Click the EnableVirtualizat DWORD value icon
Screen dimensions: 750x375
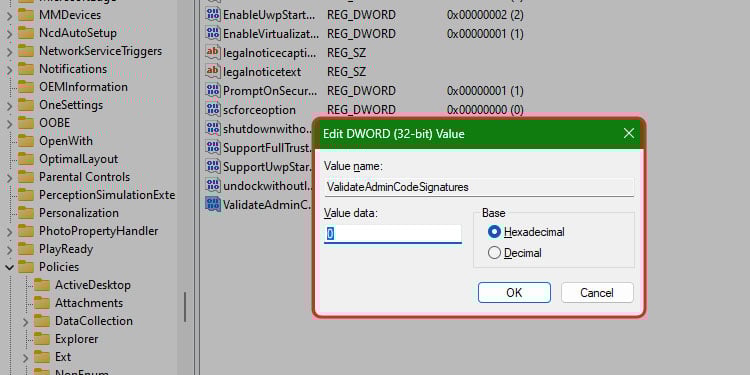[212, 33]
